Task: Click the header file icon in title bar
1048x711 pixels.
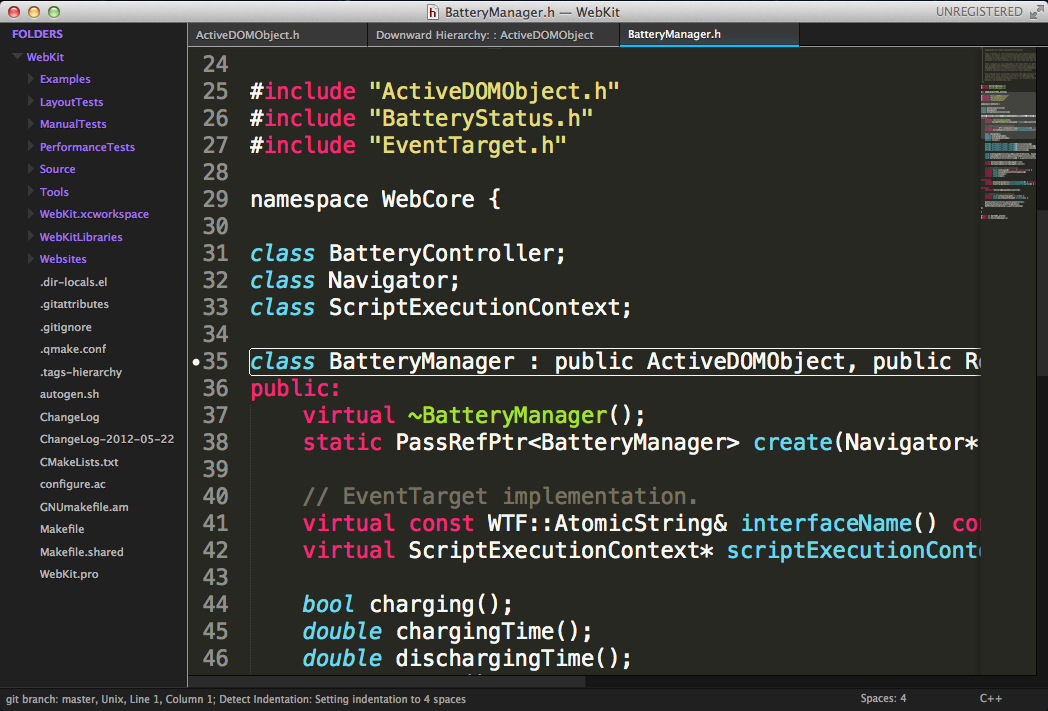Action: (433, 12)
